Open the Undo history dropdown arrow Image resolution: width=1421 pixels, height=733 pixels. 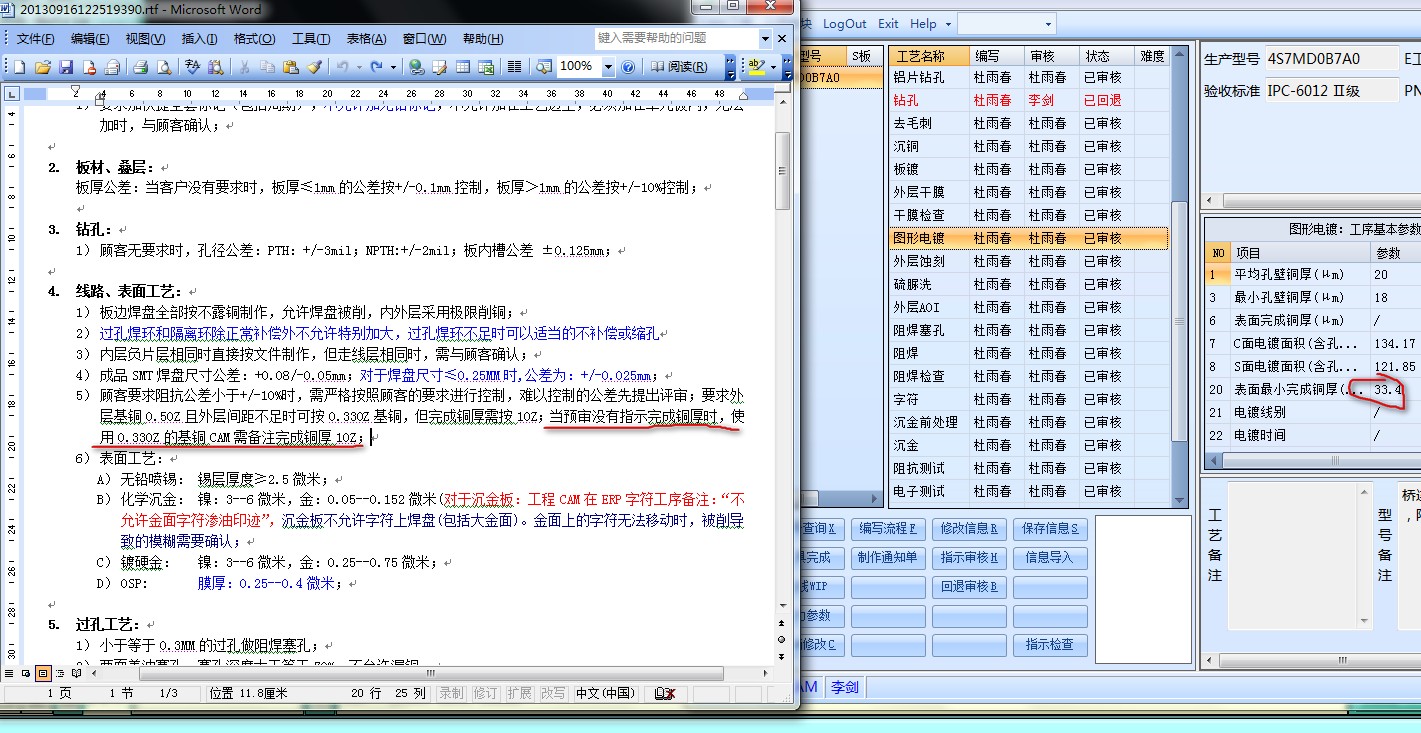coord(359,67)
